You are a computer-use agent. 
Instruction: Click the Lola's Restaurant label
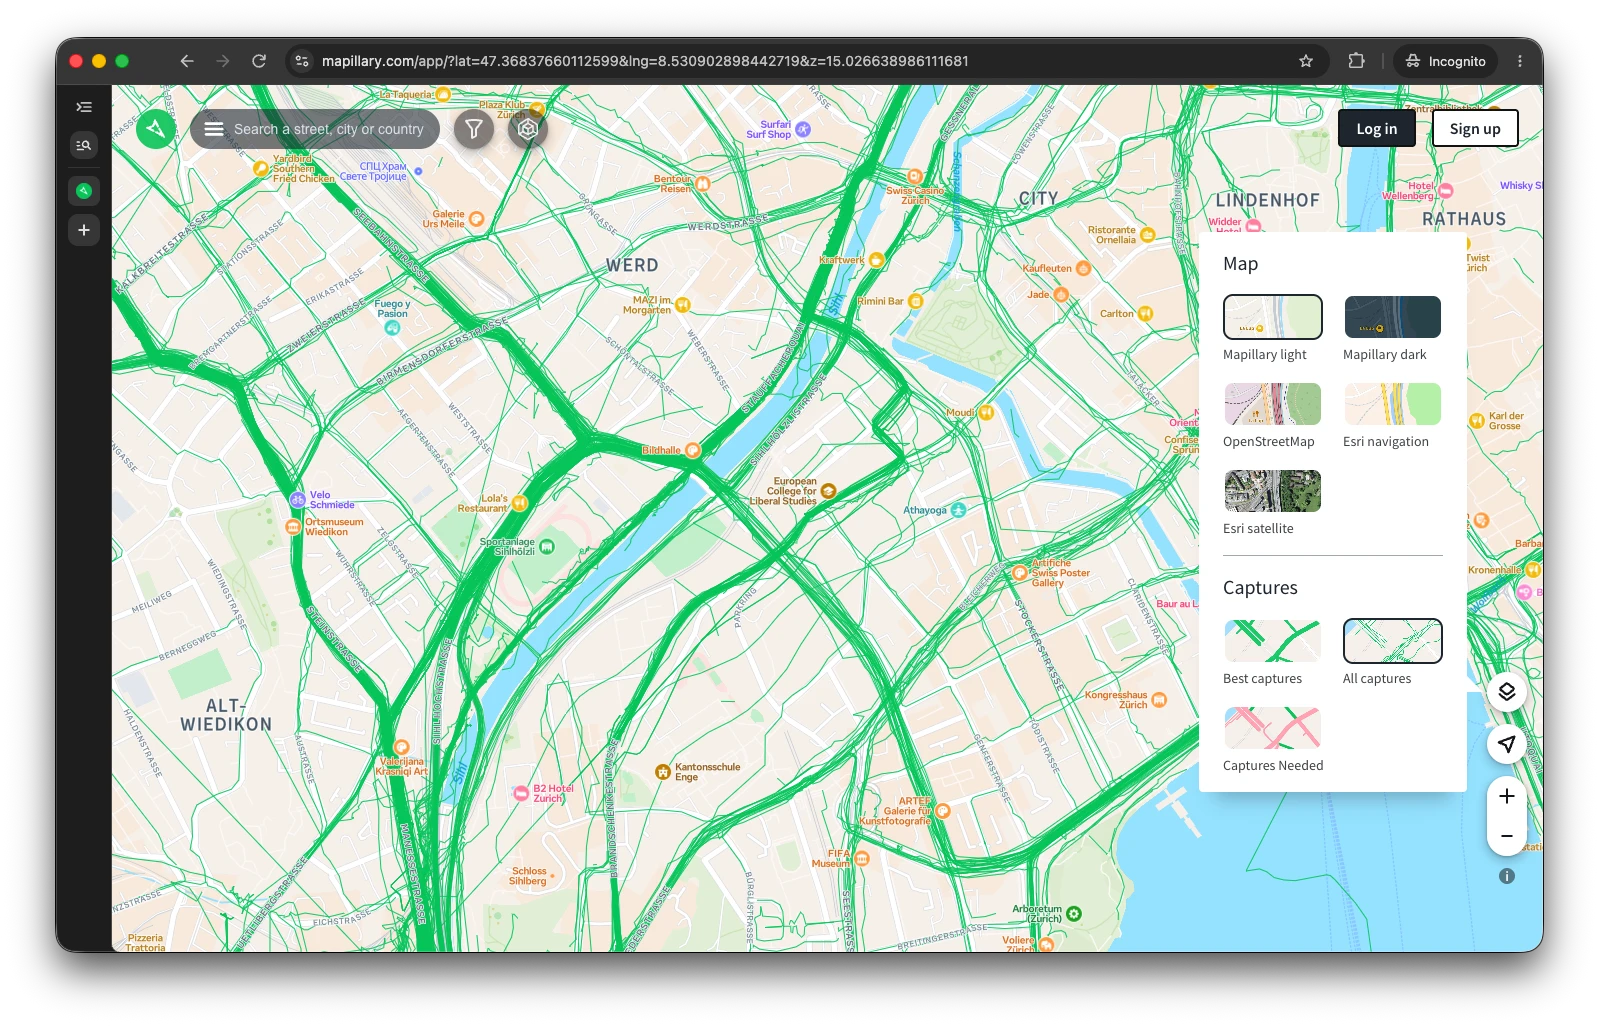[483, 503]
